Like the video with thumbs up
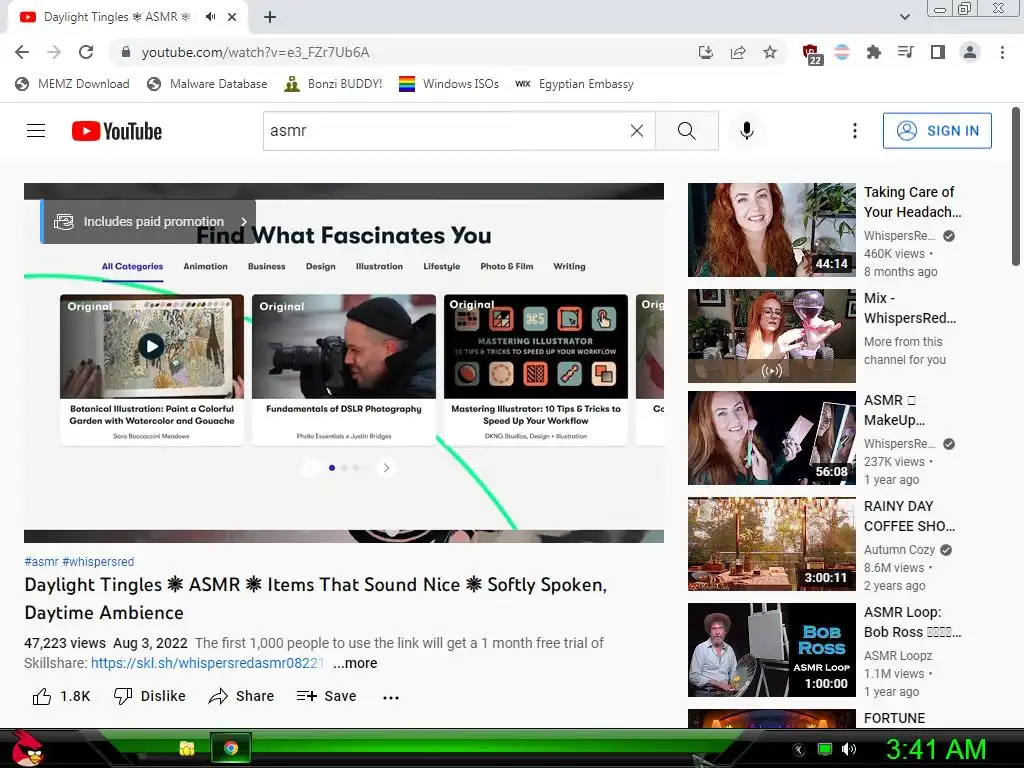This screenshot has height=768, width=1024. click(61, 696)
